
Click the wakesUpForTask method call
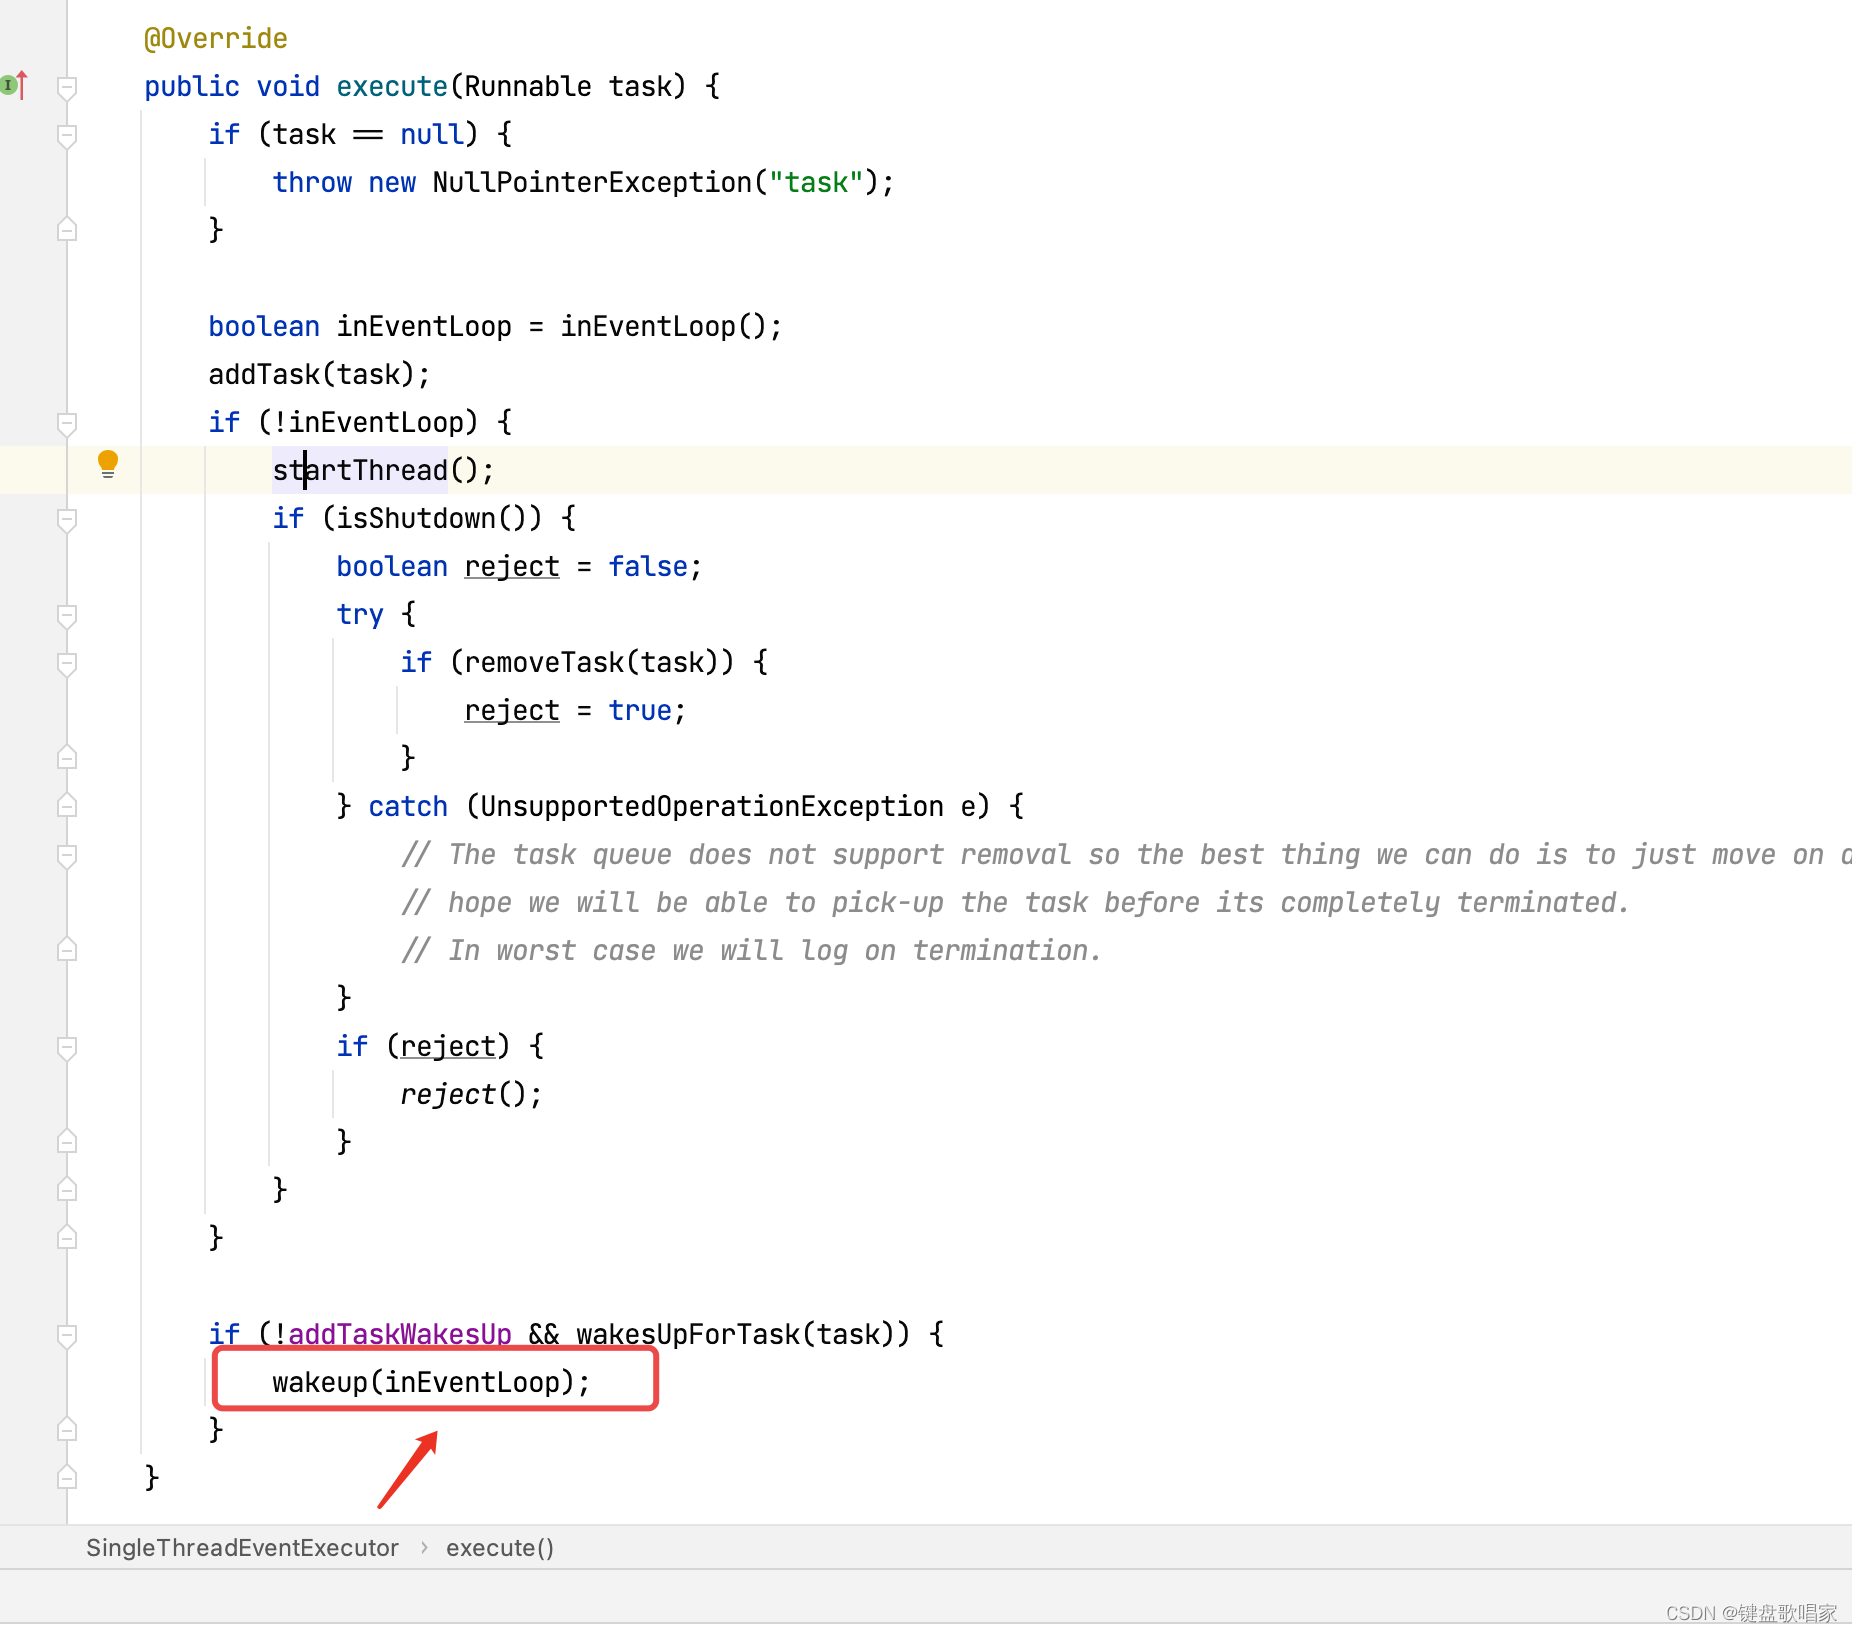pyautogui.click(x=696, y=1335)
